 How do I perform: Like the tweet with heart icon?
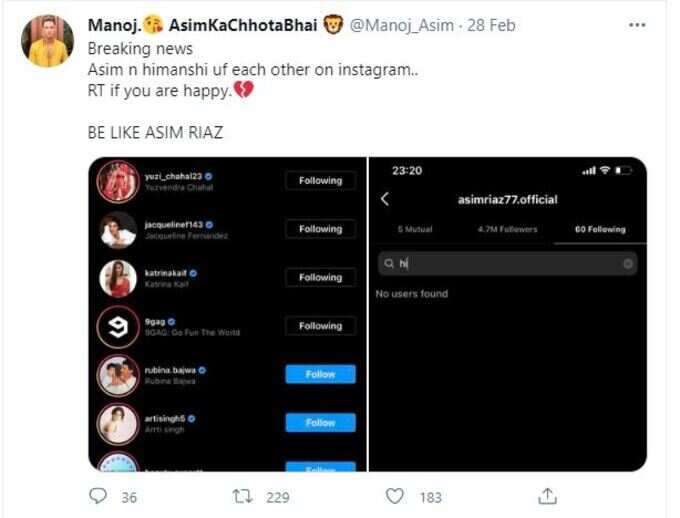pos(395,496)
